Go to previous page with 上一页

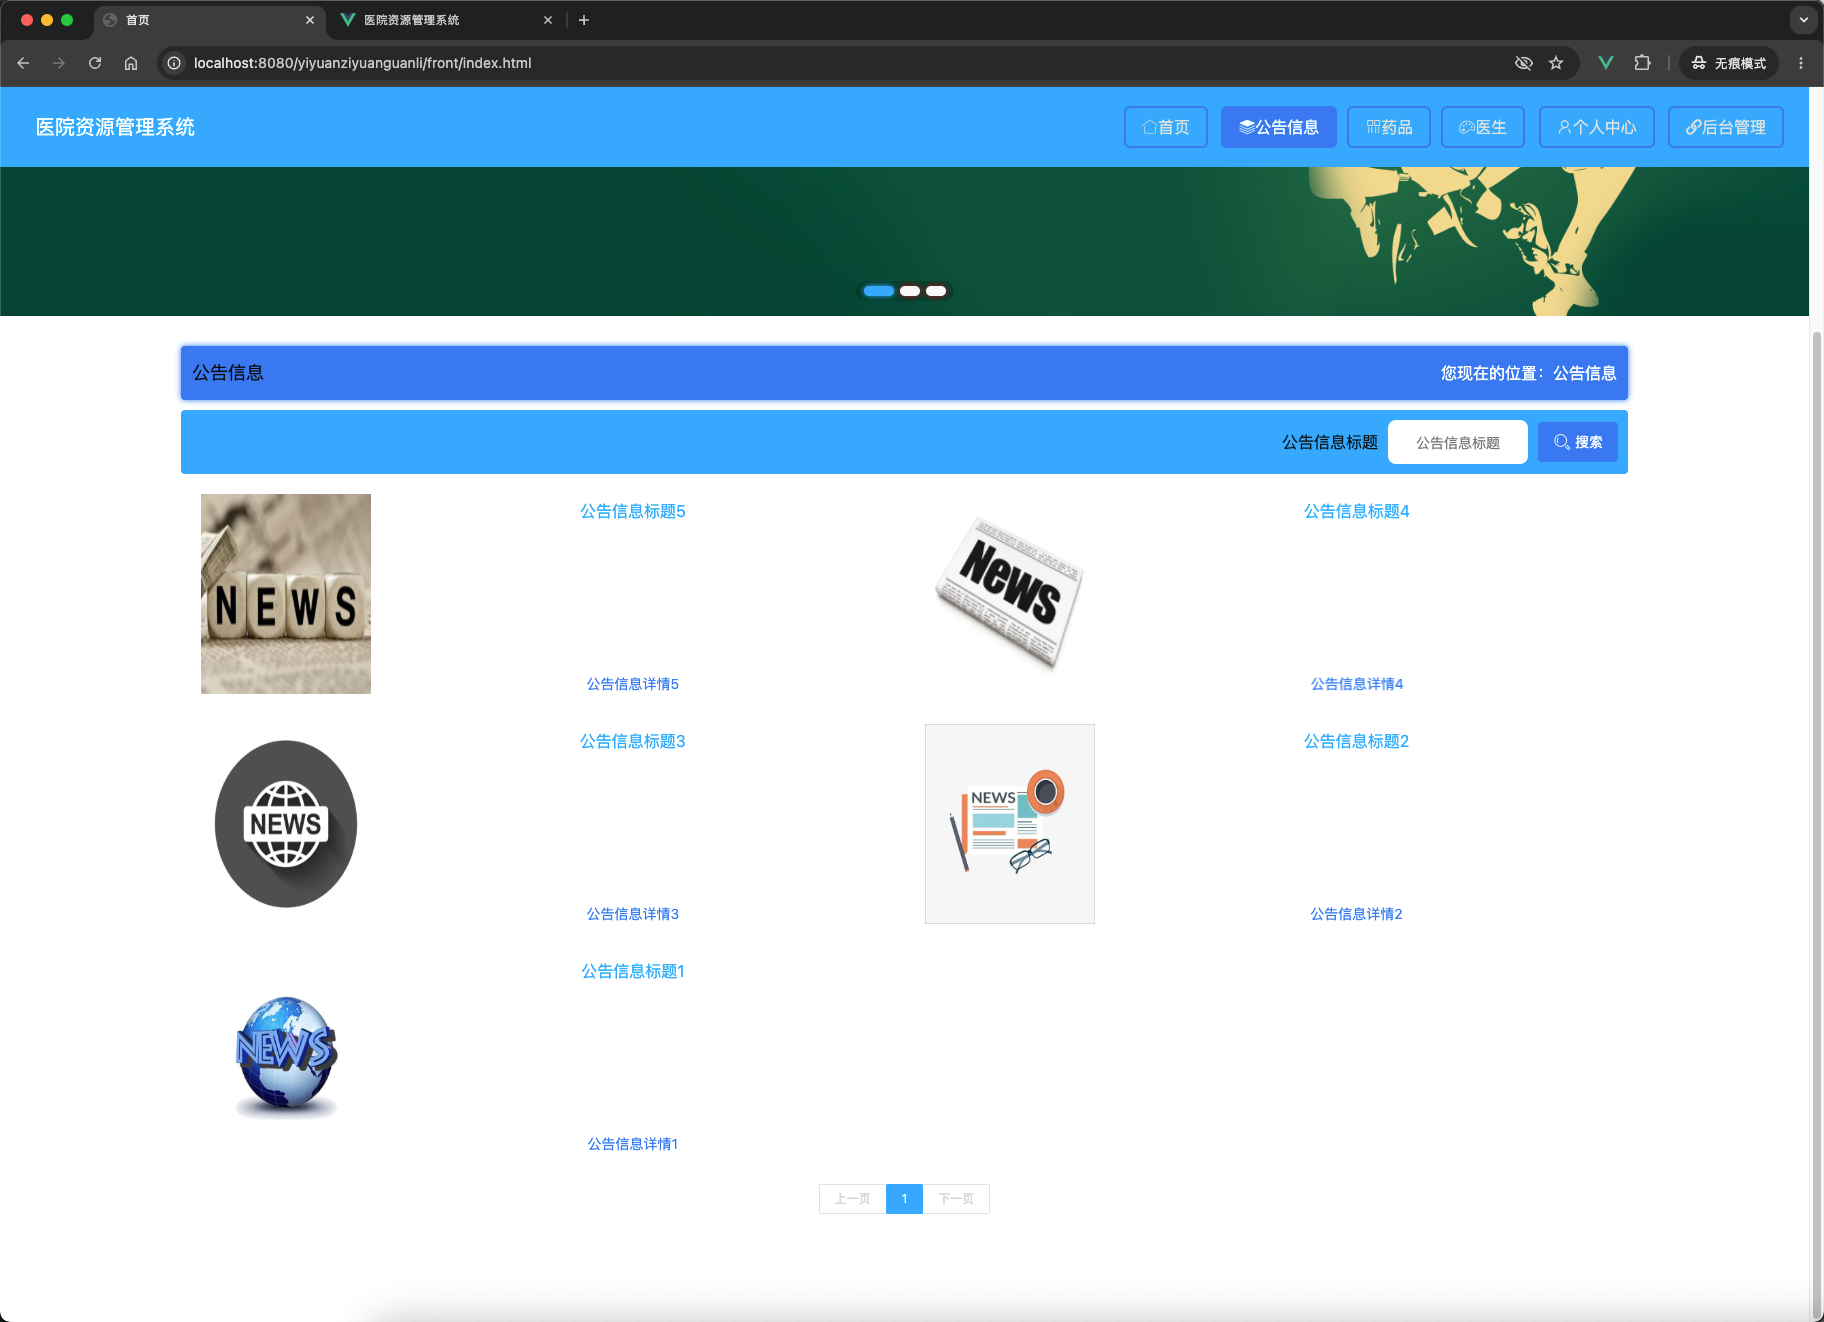(853, 1199)
